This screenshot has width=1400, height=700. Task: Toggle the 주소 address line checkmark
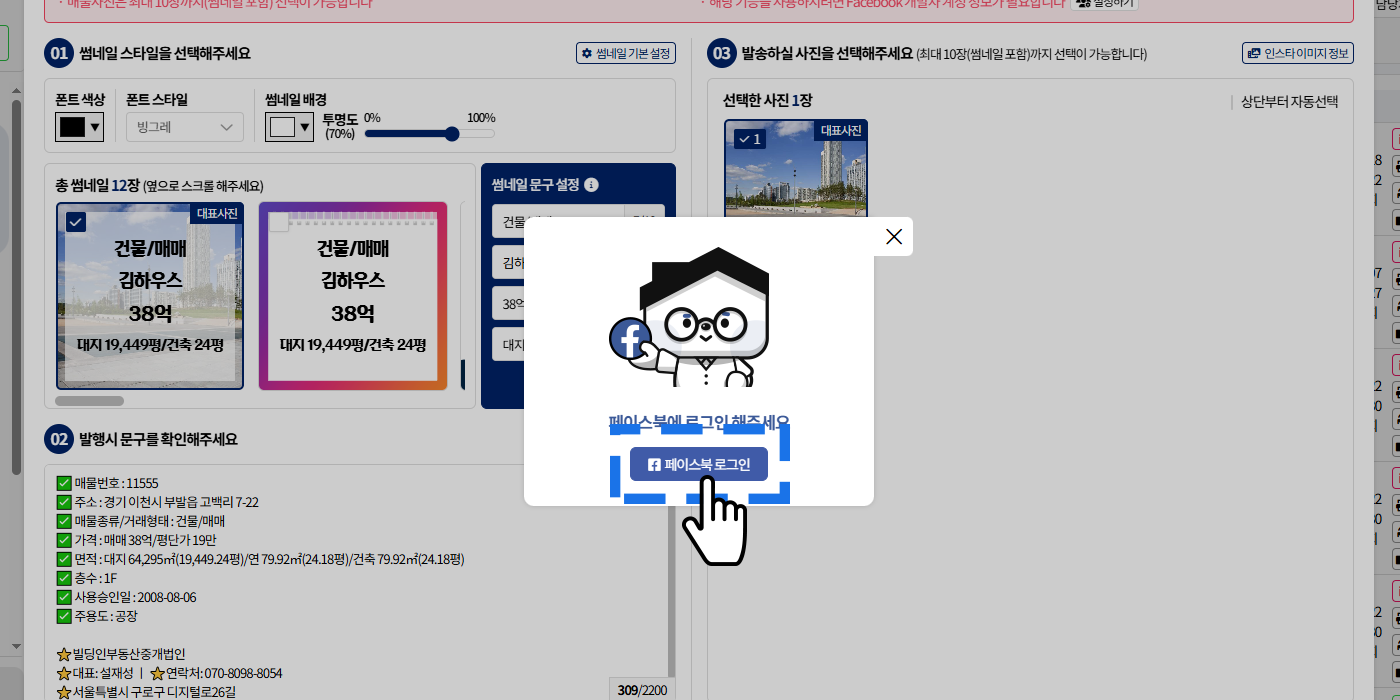coord(65,502)
